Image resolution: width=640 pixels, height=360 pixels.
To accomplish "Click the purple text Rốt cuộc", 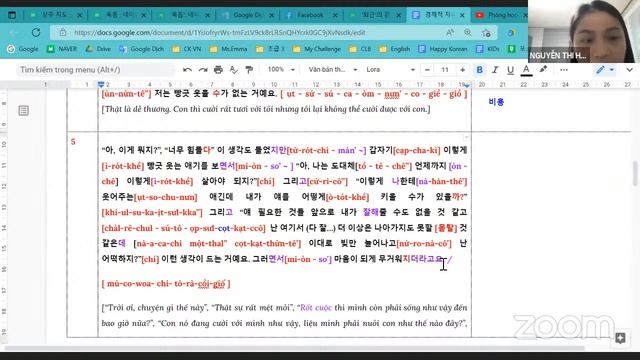I will (x=316, y=307).
